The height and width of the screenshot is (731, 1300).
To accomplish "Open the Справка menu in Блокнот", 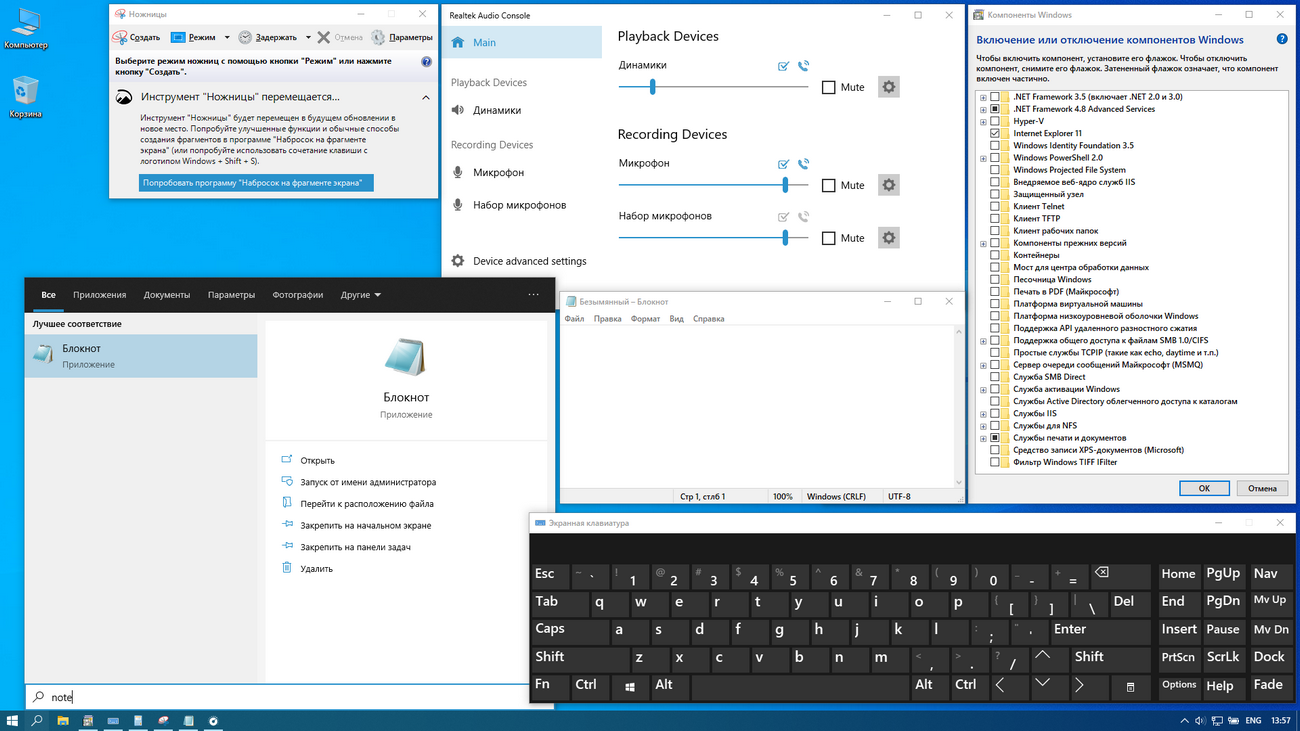I will click(x=708, y=319).
